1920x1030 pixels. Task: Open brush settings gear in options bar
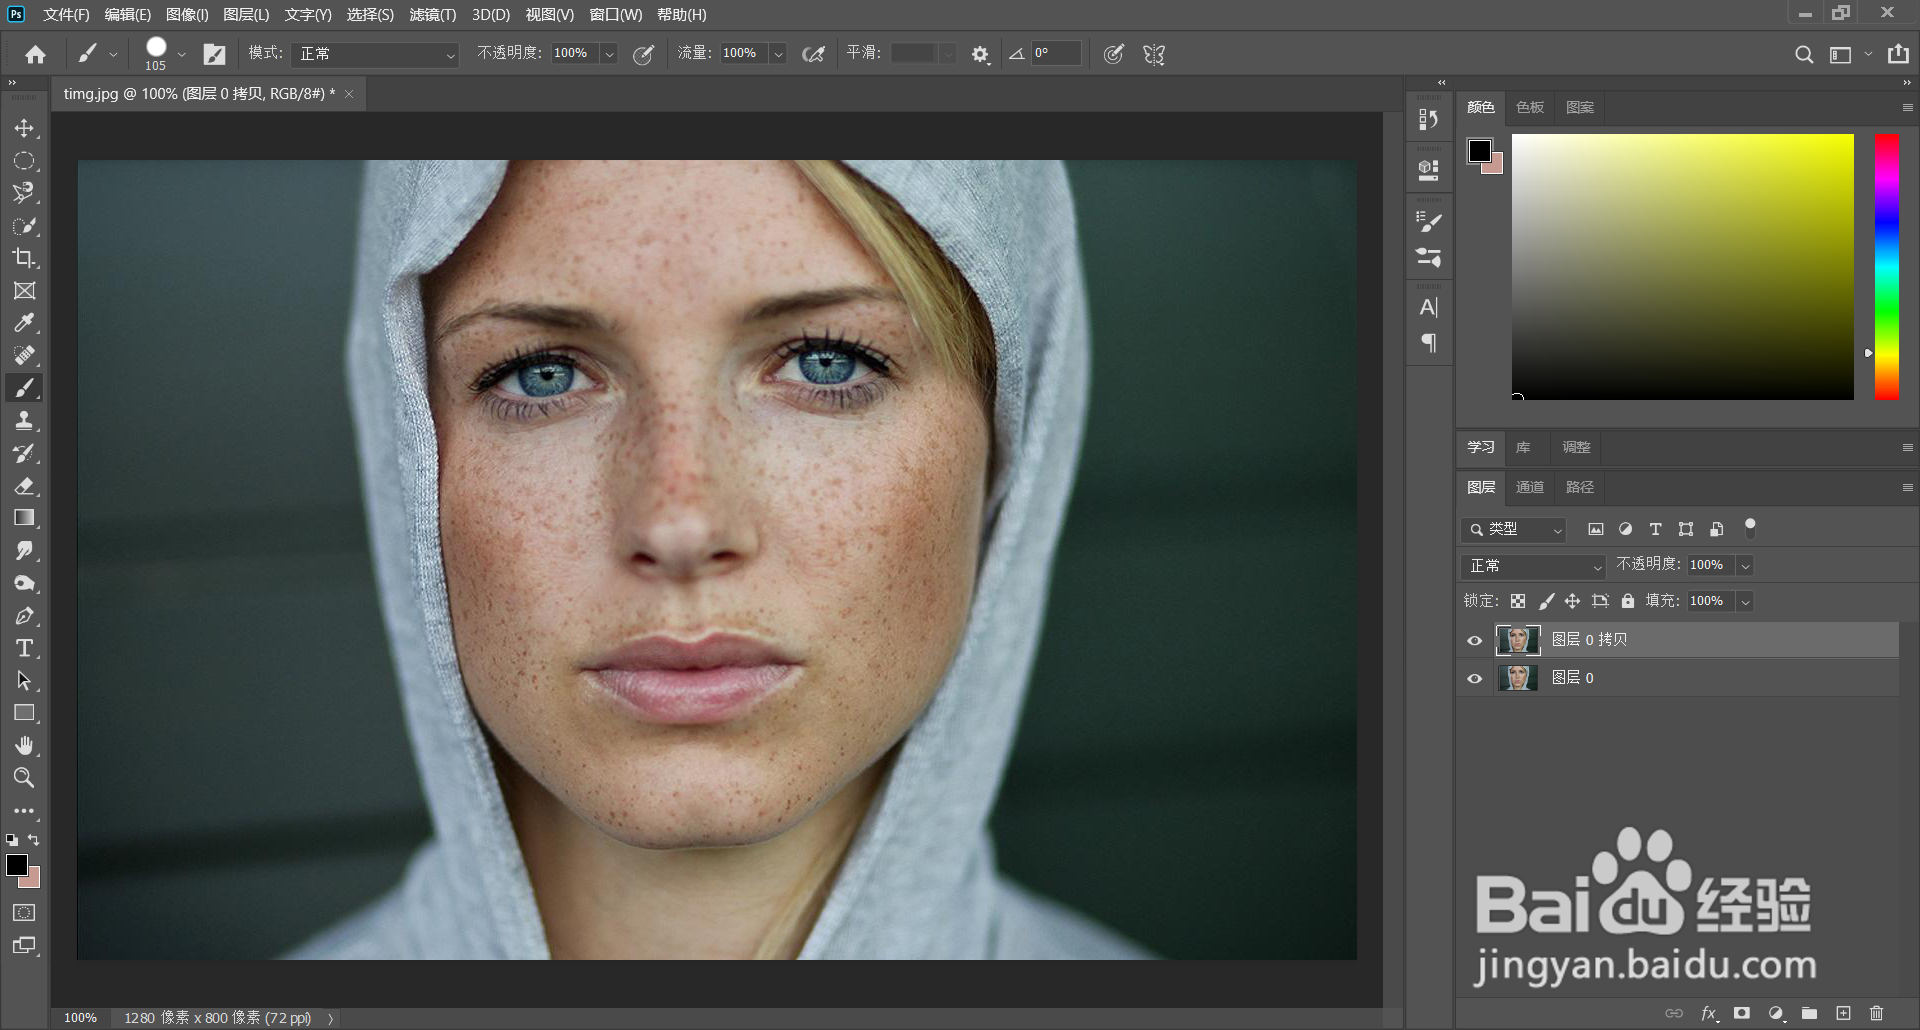(980, 54)
